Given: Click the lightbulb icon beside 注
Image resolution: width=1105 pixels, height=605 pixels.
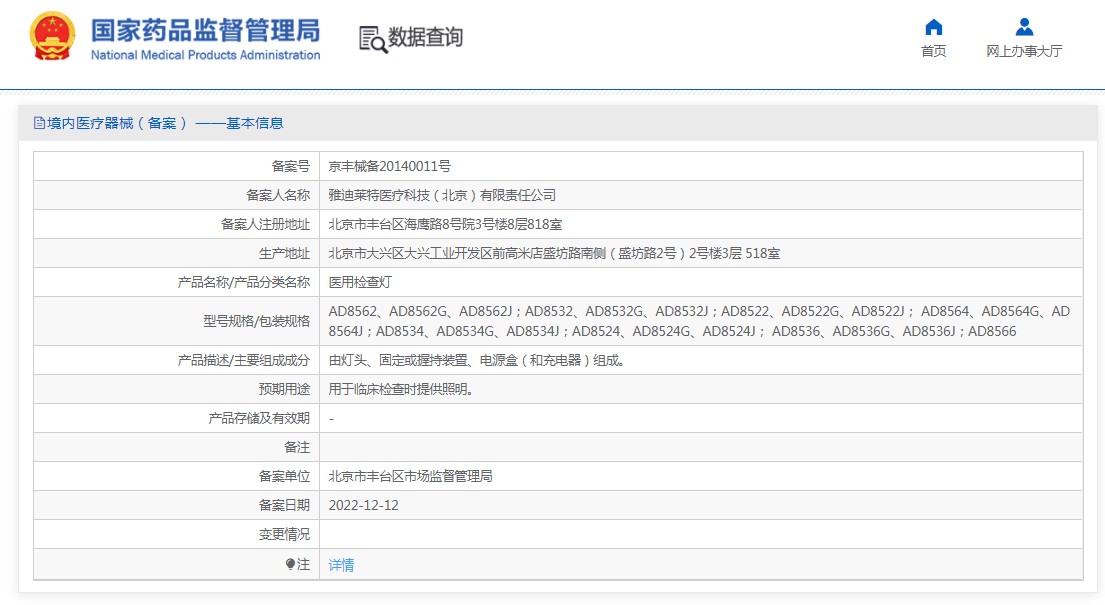Looking at the screenshot, I should pyautogui.click(x=290, y=564).
